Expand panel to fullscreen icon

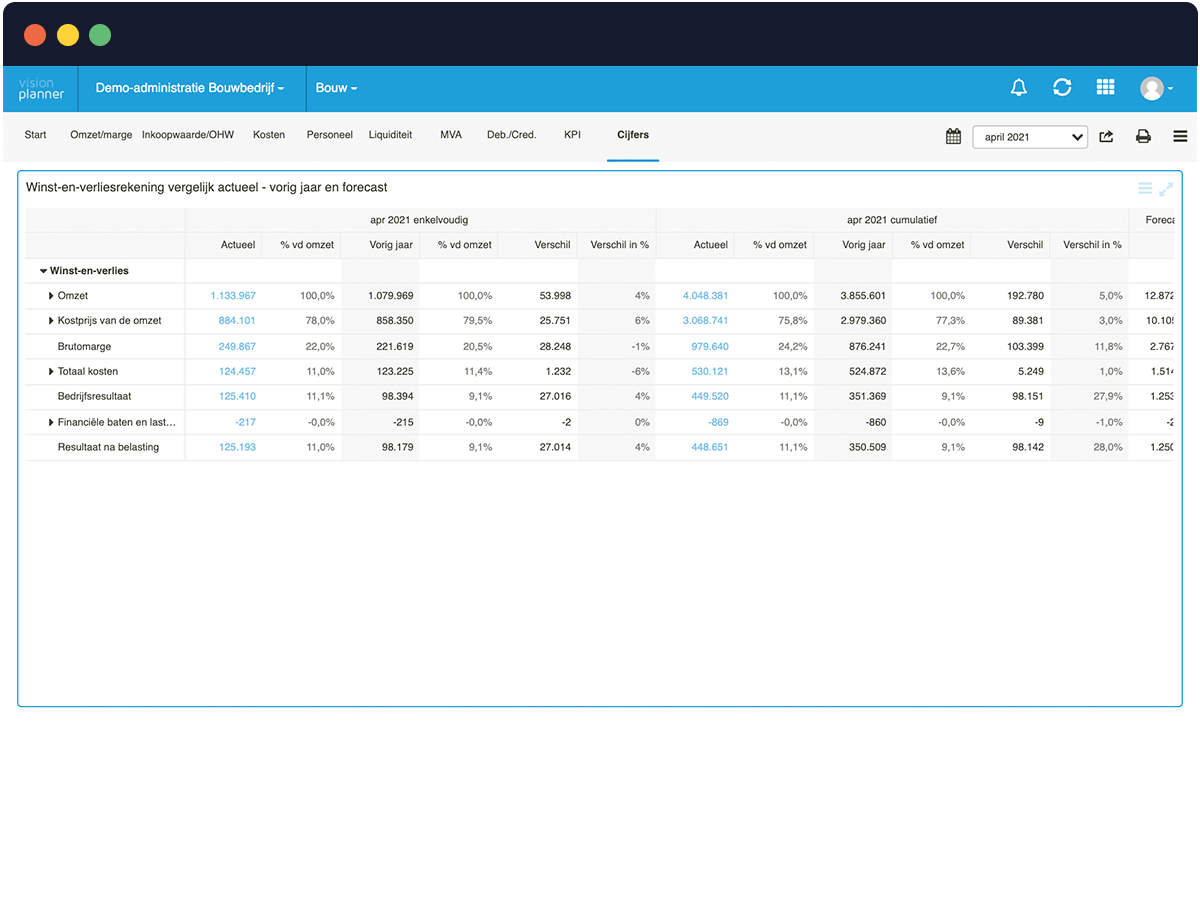(x=1166, y=188)
